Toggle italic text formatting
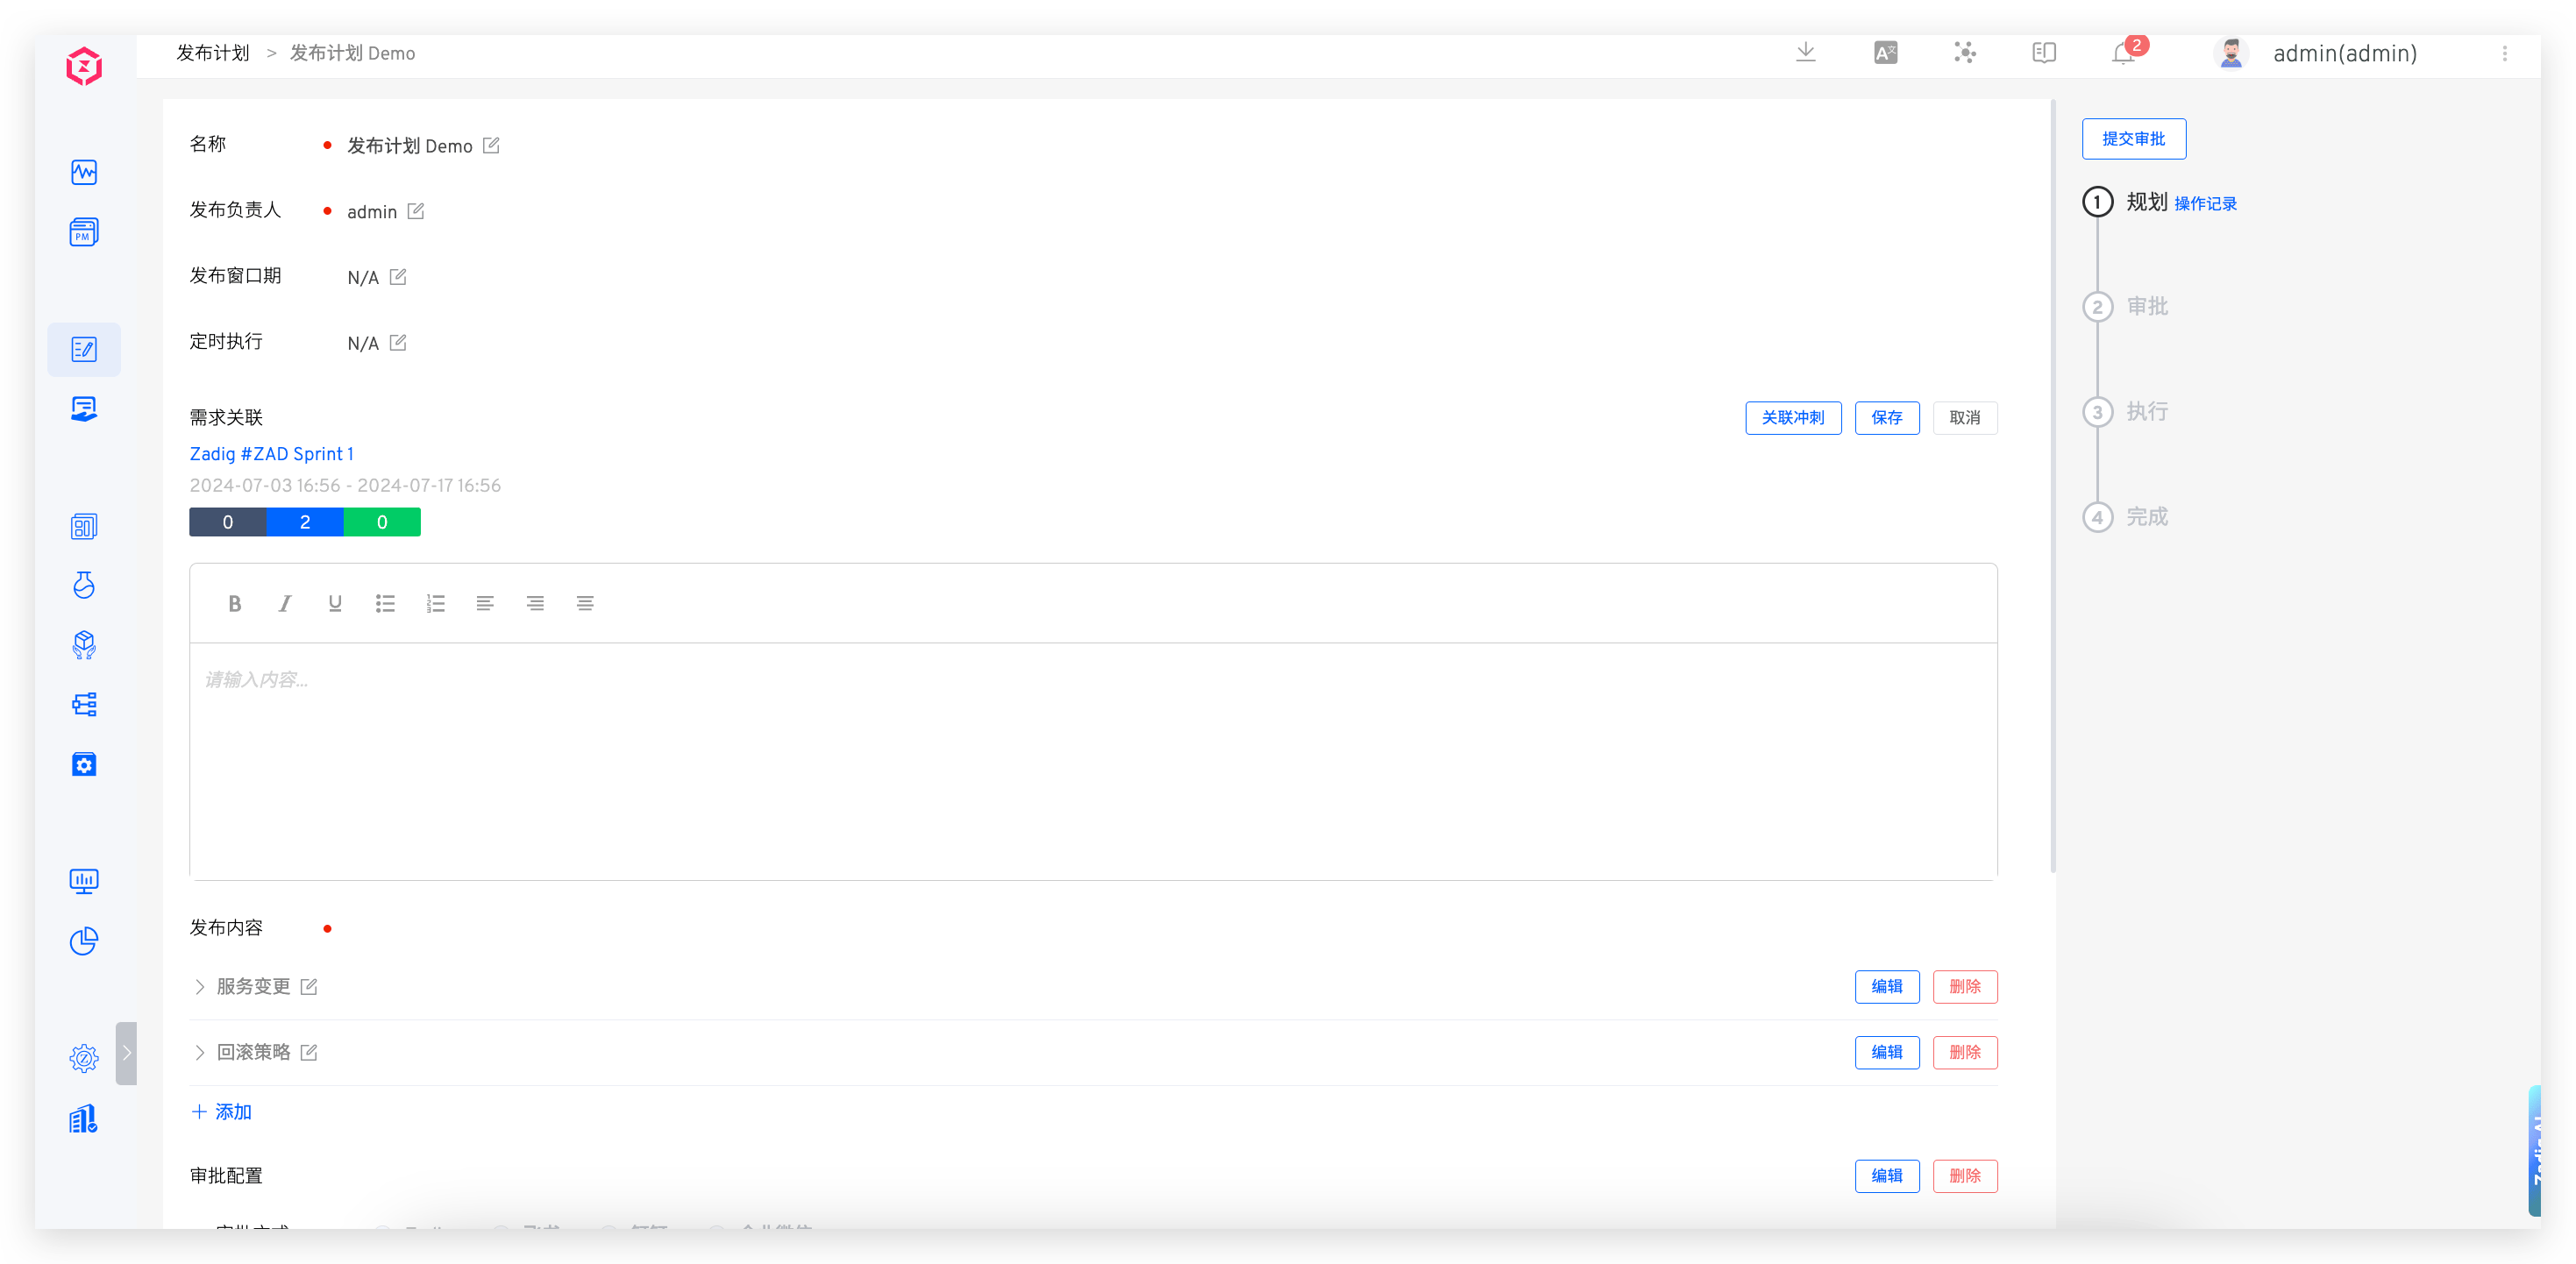The image size is (2576, 1264). [285, 603]
